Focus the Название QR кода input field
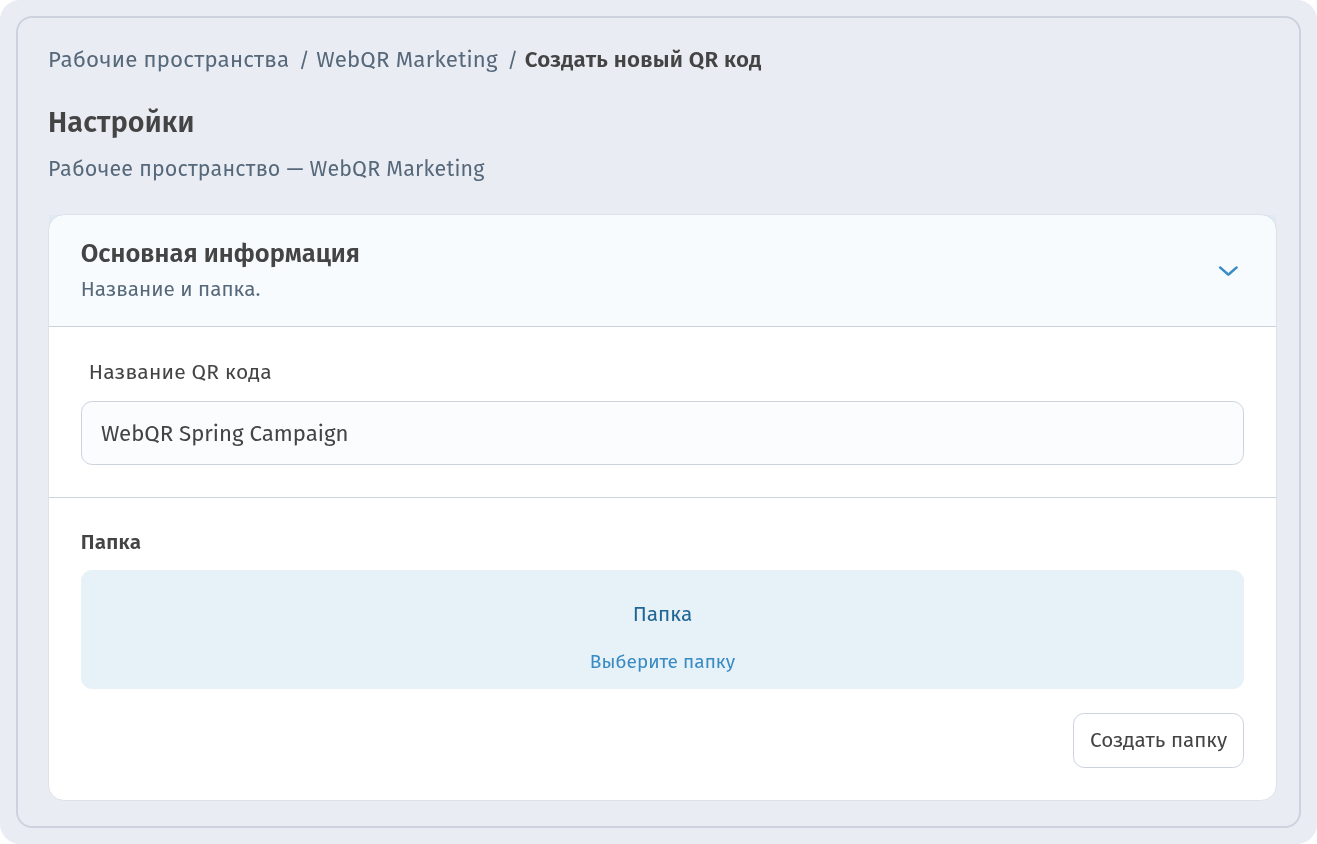This screenshot has height=844, width=1317. click(662, 433)
